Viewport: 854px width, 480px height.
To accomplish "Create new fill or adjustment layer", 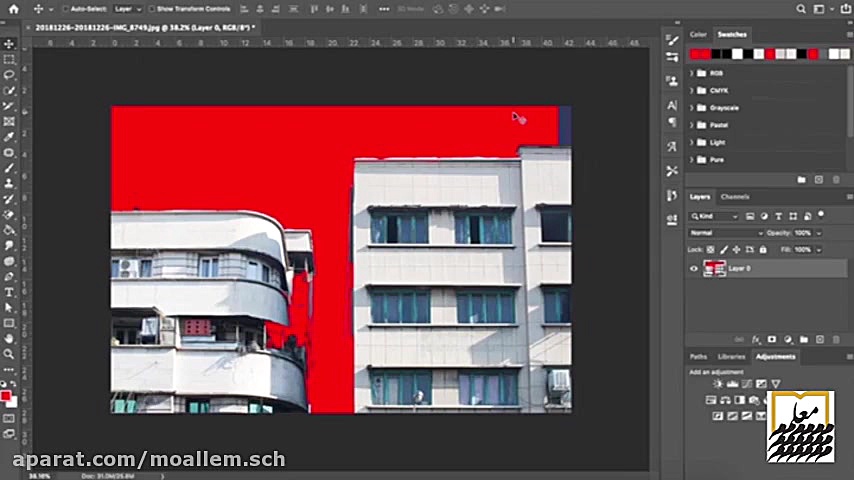I will [x=788, y=339].
